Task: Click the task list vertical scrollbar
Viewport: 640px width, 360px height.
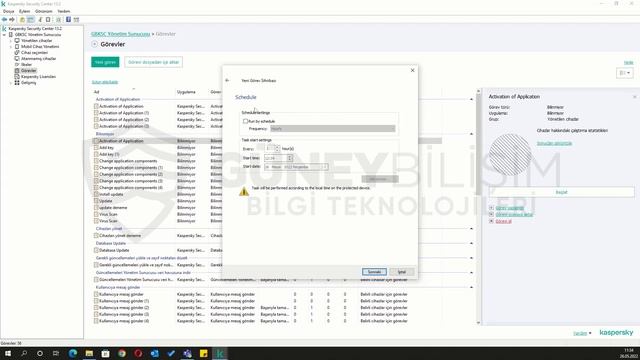Action: click(478, 144)
